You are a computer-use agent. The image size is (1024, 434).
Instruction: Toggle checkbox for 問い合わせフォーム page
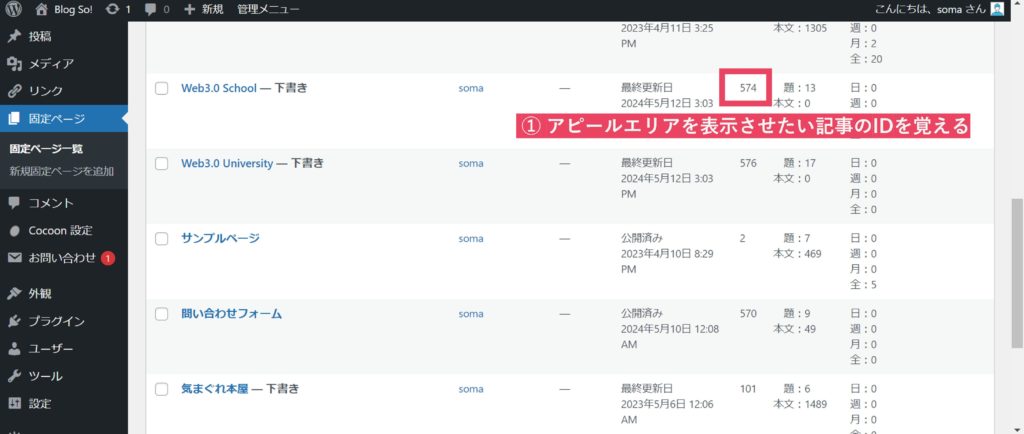[162, 314]
